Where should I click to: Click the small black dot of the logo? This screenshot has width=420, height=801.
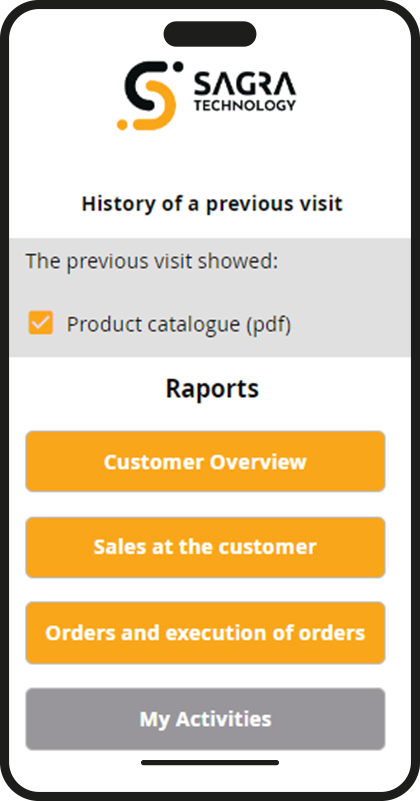coord(178,66)
